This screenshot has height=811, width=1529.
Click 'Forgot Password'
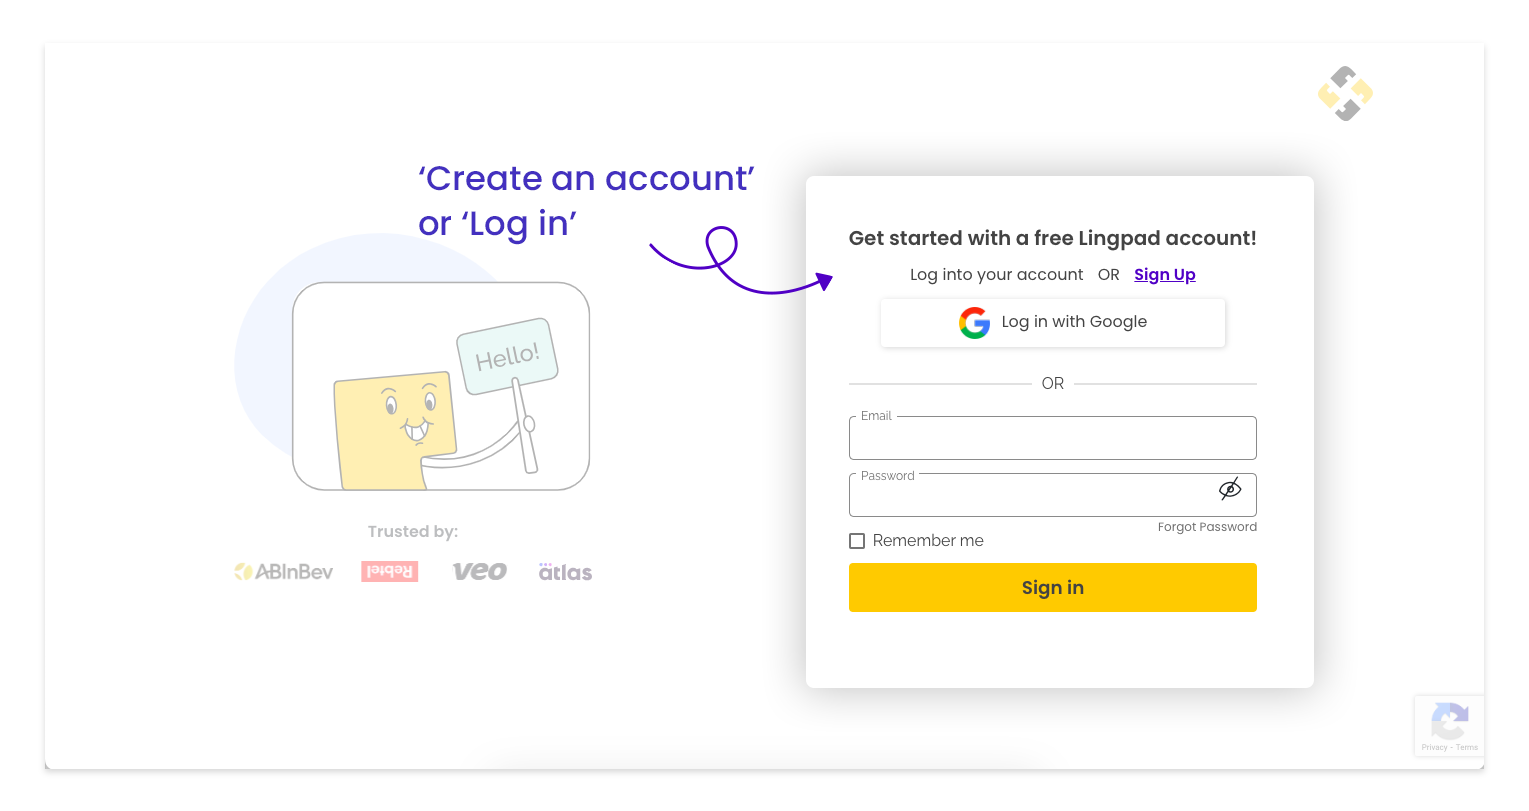click(1207, 526)
